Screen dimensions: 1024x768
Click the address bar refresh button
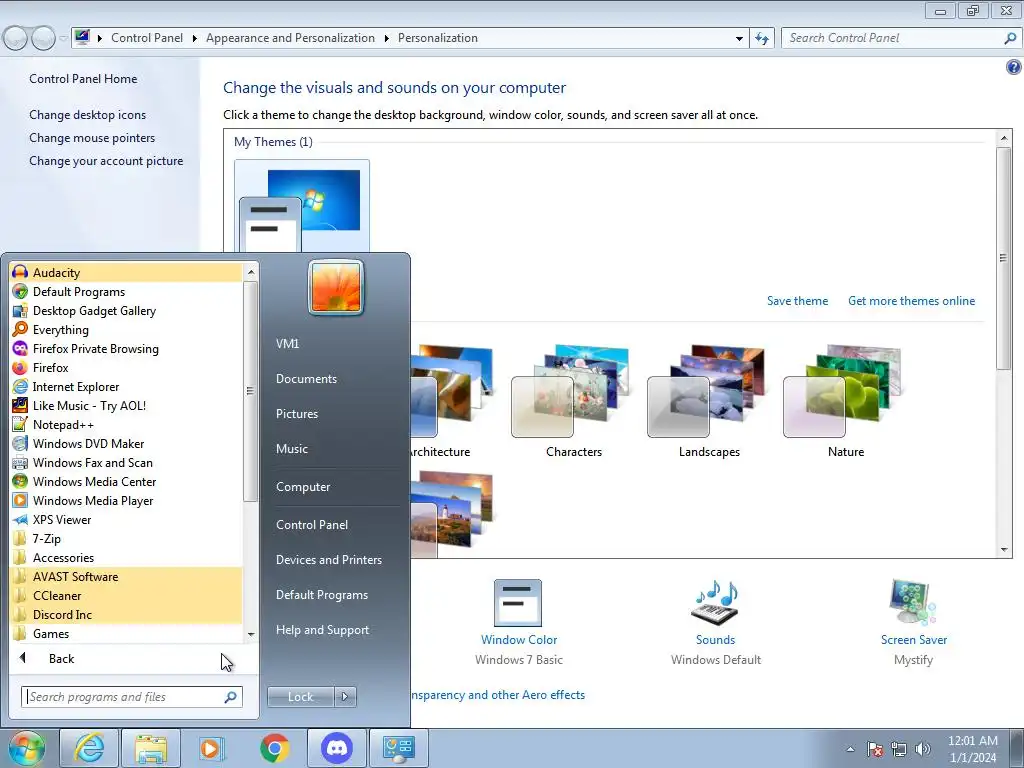[x=761, y=39]
